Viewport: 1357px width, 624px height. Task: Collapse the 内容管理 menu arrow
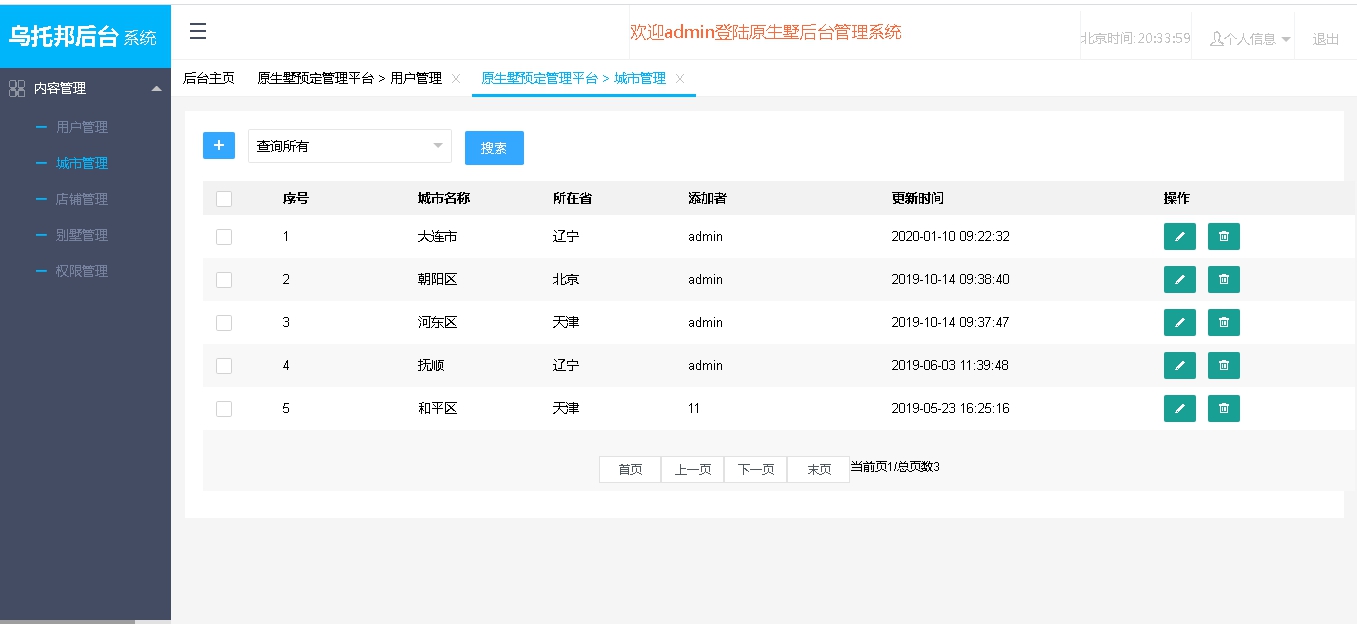pyautogui.click(x=156, y=89)
